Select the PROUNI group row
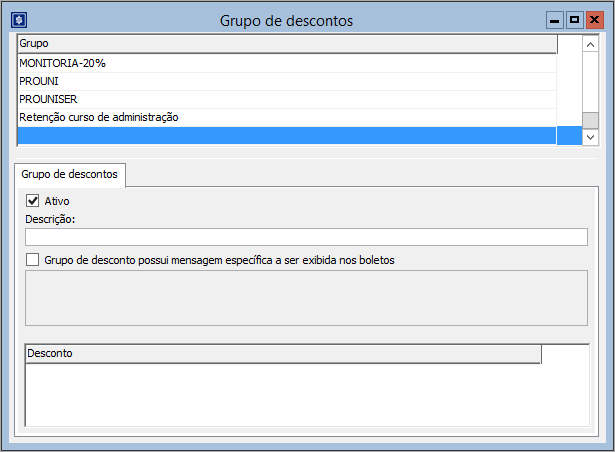This screenshot has width=615, height=452. pyautogui.click(x=287, y=81)
